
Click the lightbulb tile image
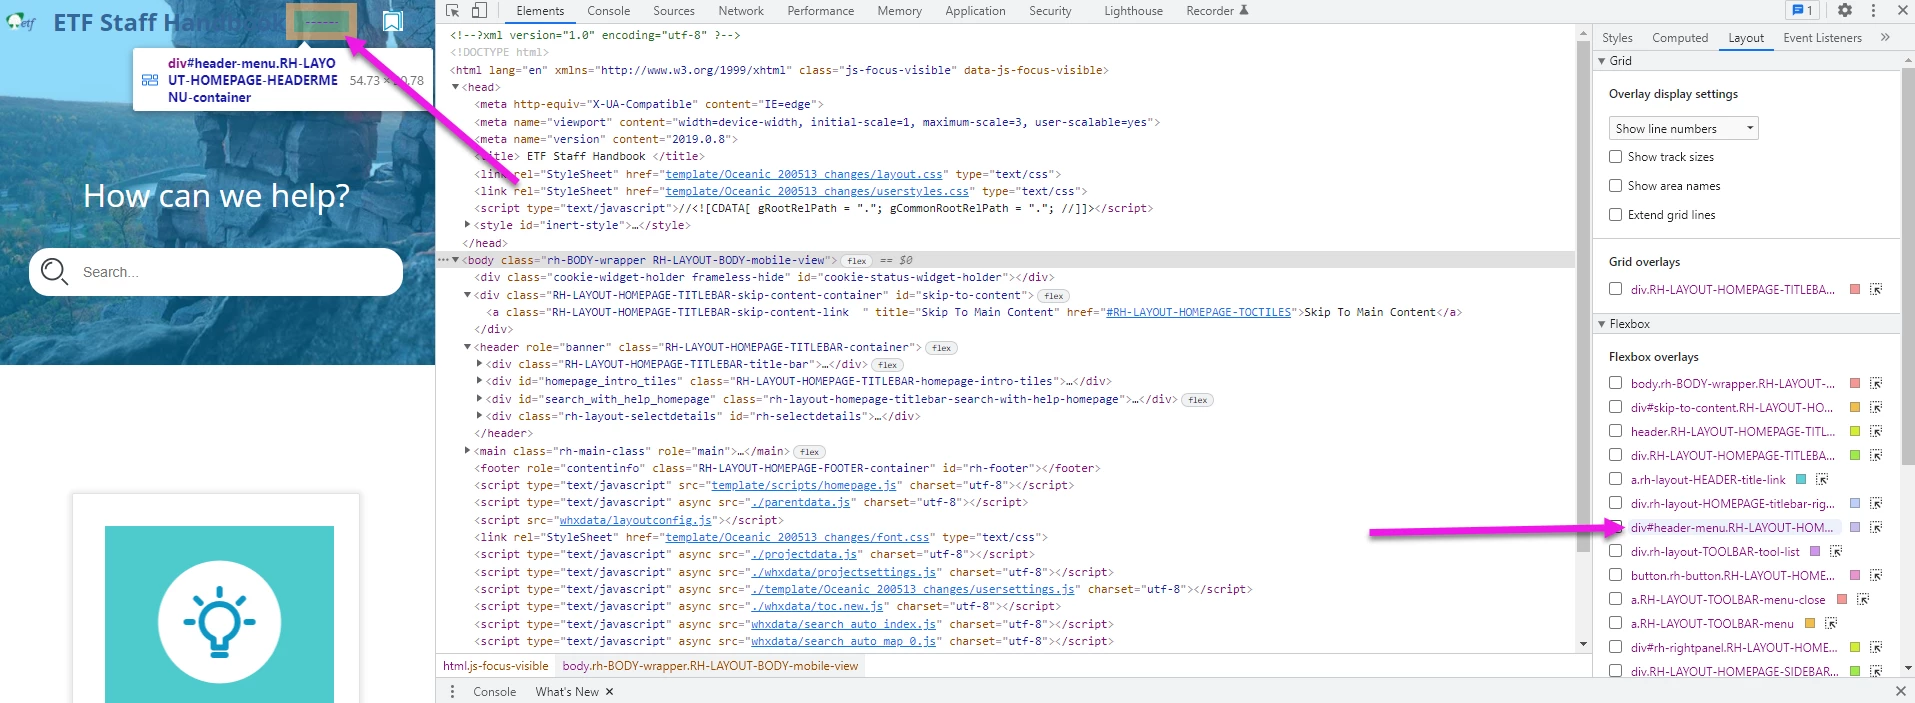coord(219,614)
